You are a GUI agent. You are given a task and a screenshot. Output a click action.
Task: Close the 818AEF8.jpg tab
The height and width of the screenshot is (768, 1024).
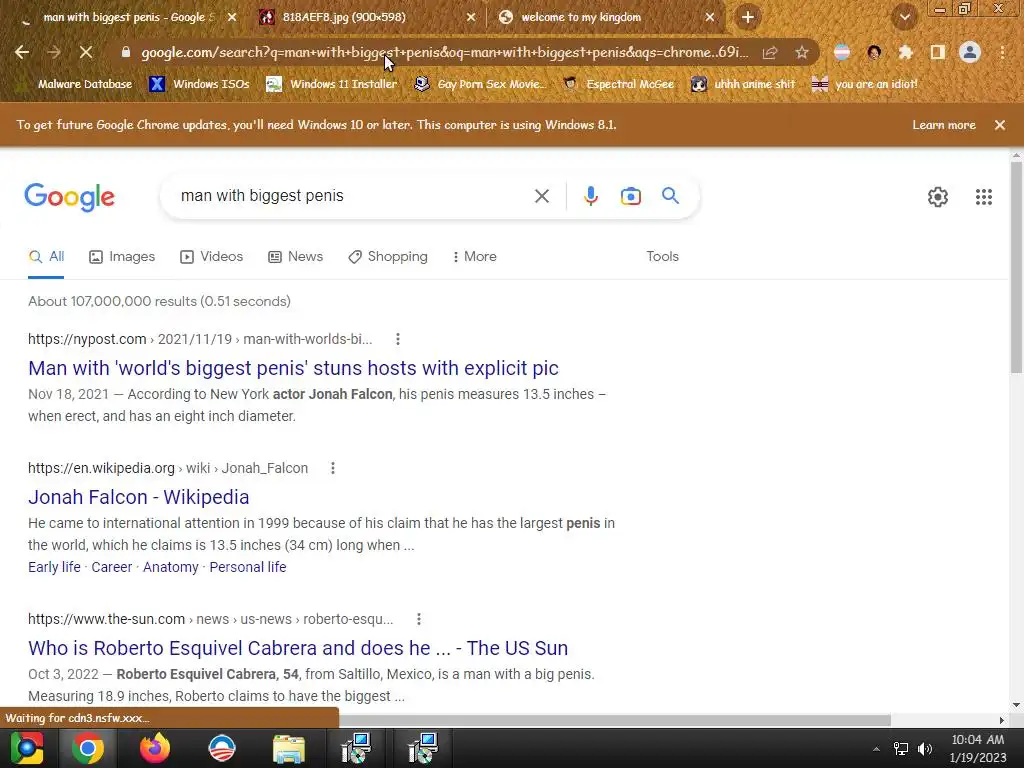point(471,18)
